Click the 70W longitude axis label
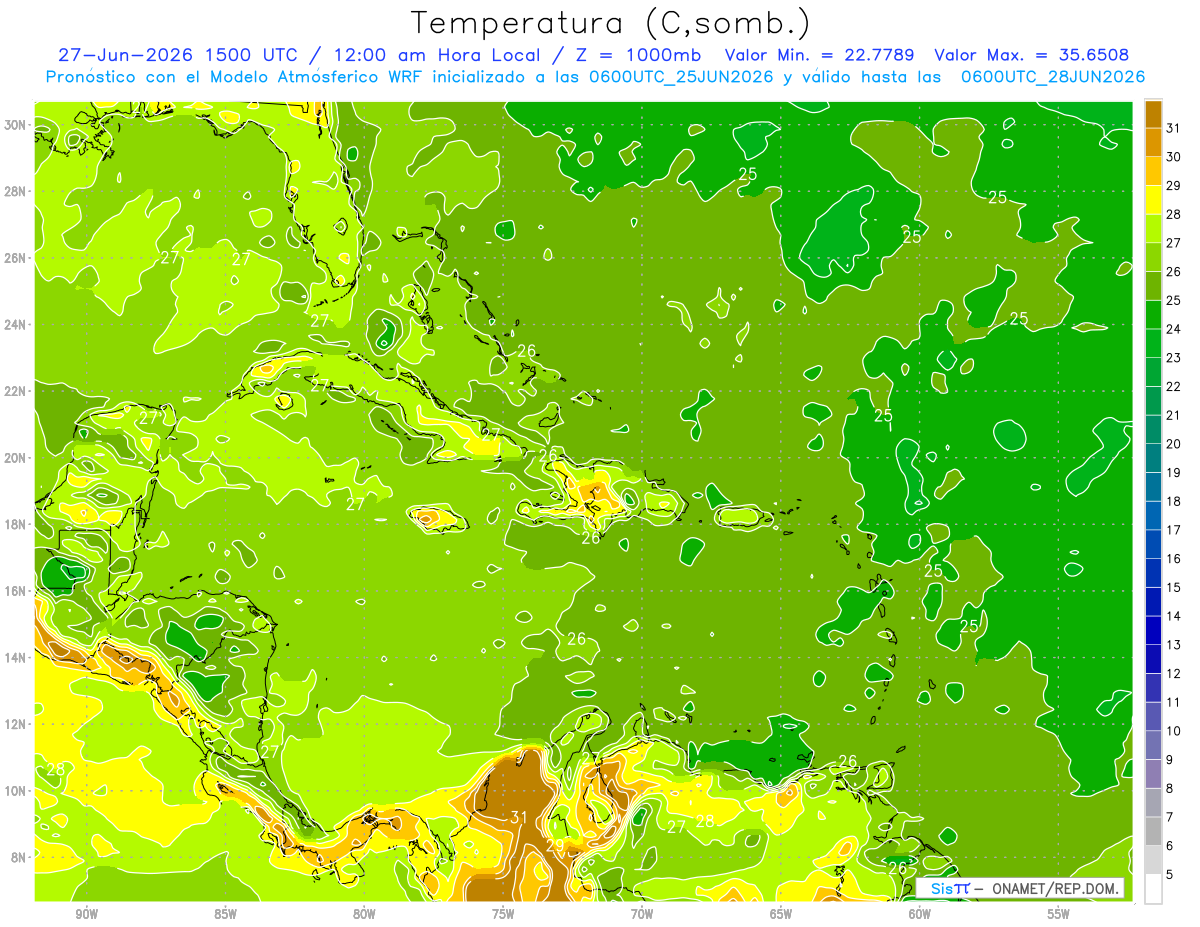The image size is (1200, 927). point(642,914)
